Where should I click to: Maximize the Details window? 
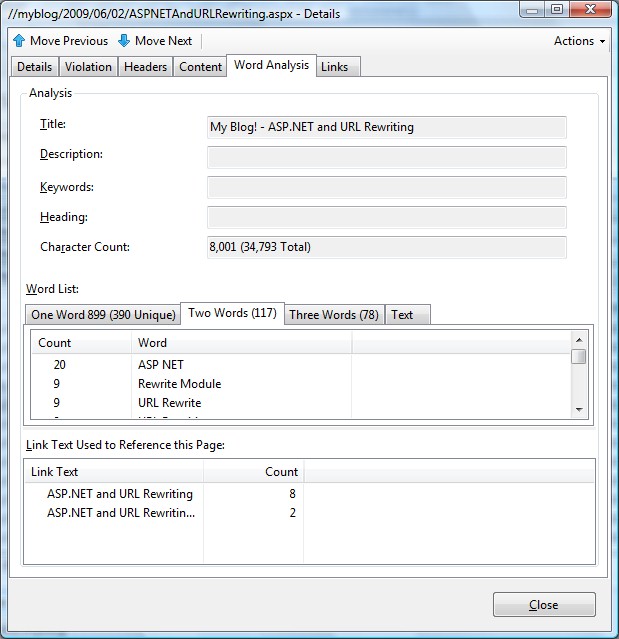click(557, 10)
